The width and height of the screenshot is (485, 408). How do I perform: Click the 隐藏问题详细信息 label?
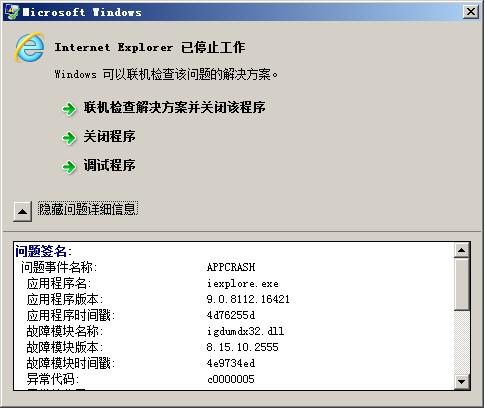point(88,209)
